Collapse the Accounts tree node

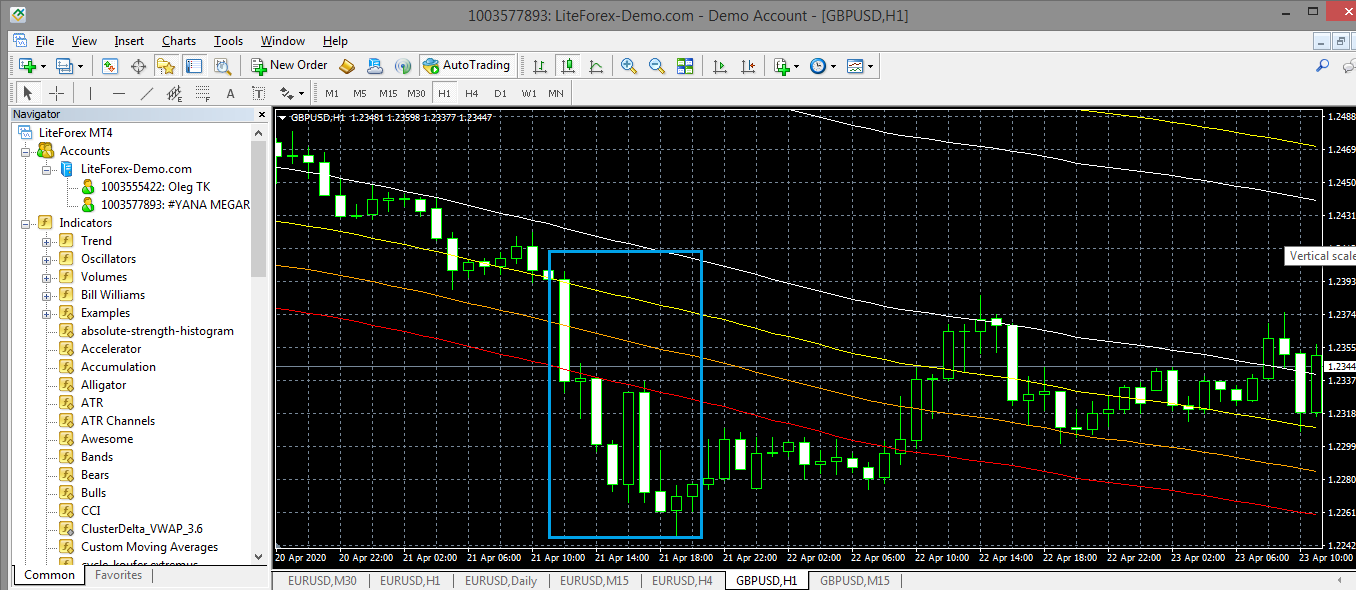coord(26,151)
